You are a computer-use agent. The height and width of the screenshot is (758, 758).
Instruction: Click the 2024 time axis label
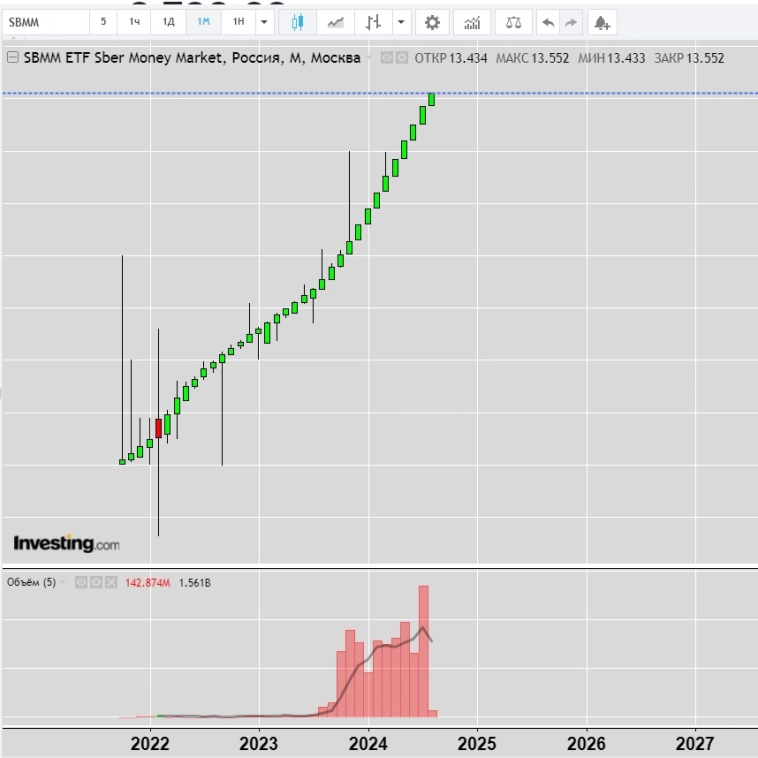(x=368, y=743)
